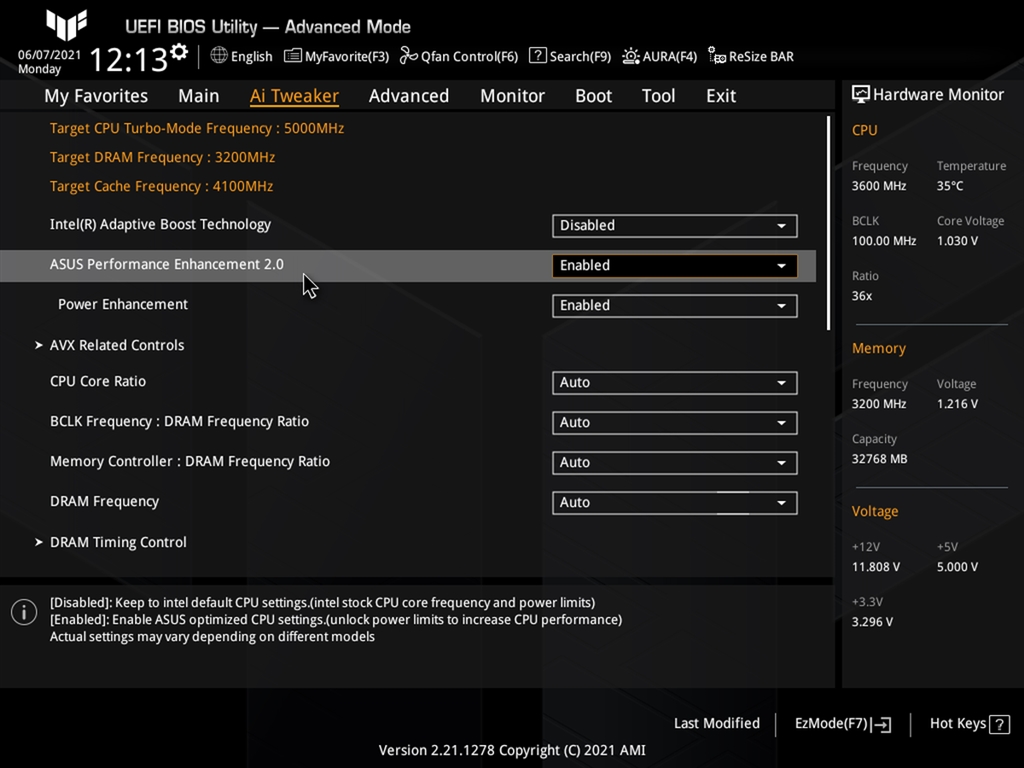The image size is (1024, 768).
Task: Open BCLK Frequency DRAM Ratio dropdown
Action: [675, 423]
